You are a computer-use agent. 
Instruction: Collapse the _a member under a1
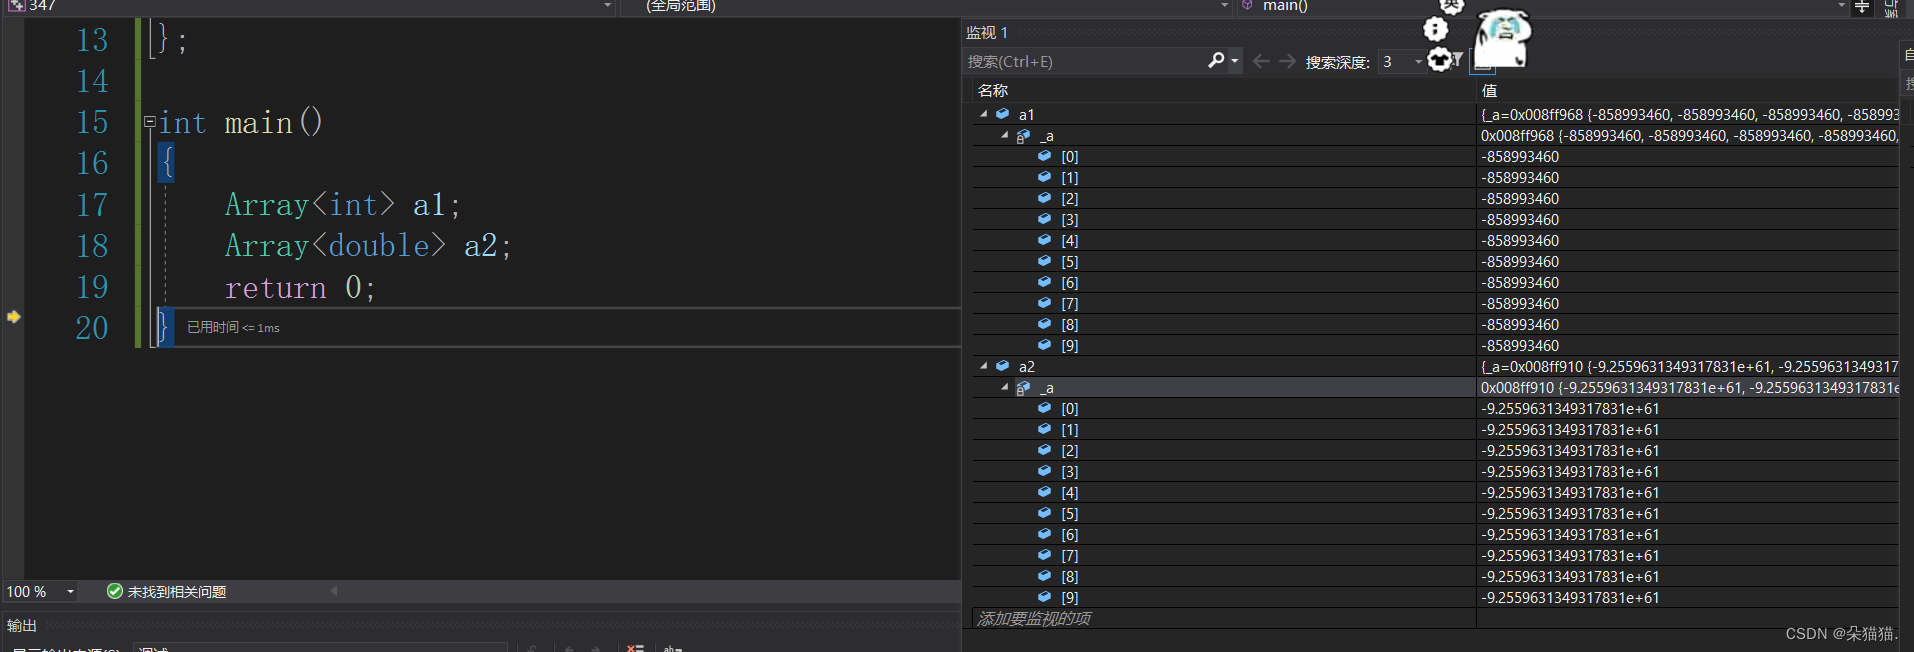(1005, 135)
